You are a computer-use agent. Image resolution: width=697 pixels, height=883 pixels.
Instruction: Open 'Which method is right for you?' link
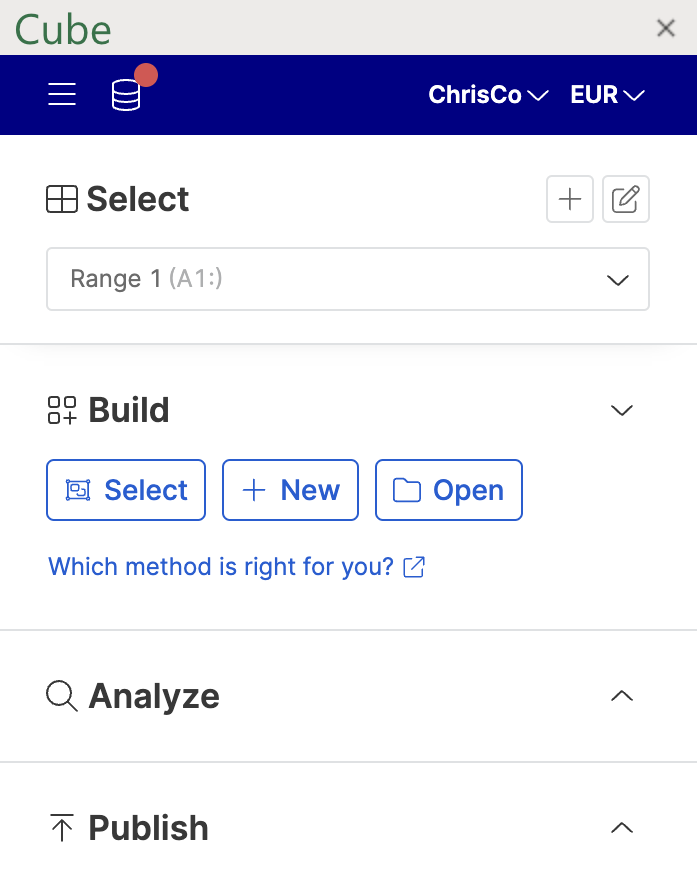(221, 567)
